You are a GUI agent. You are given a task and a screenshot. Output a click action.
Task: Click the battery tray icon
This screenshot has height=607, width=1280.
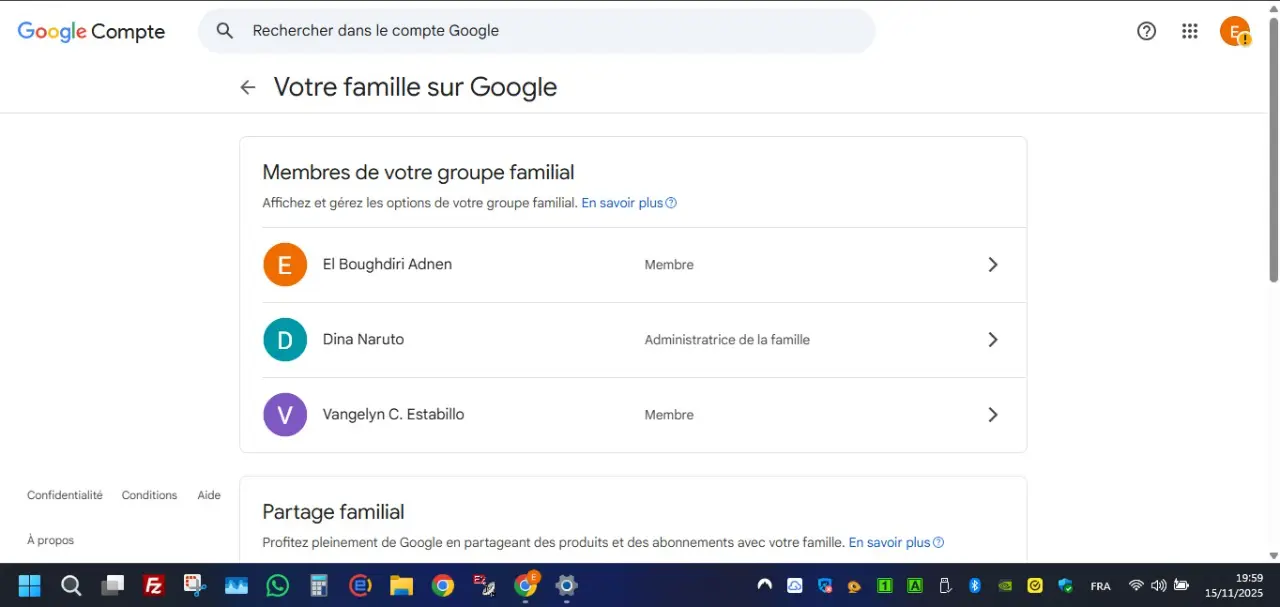pyautogui.click(x=1181, y=586)
